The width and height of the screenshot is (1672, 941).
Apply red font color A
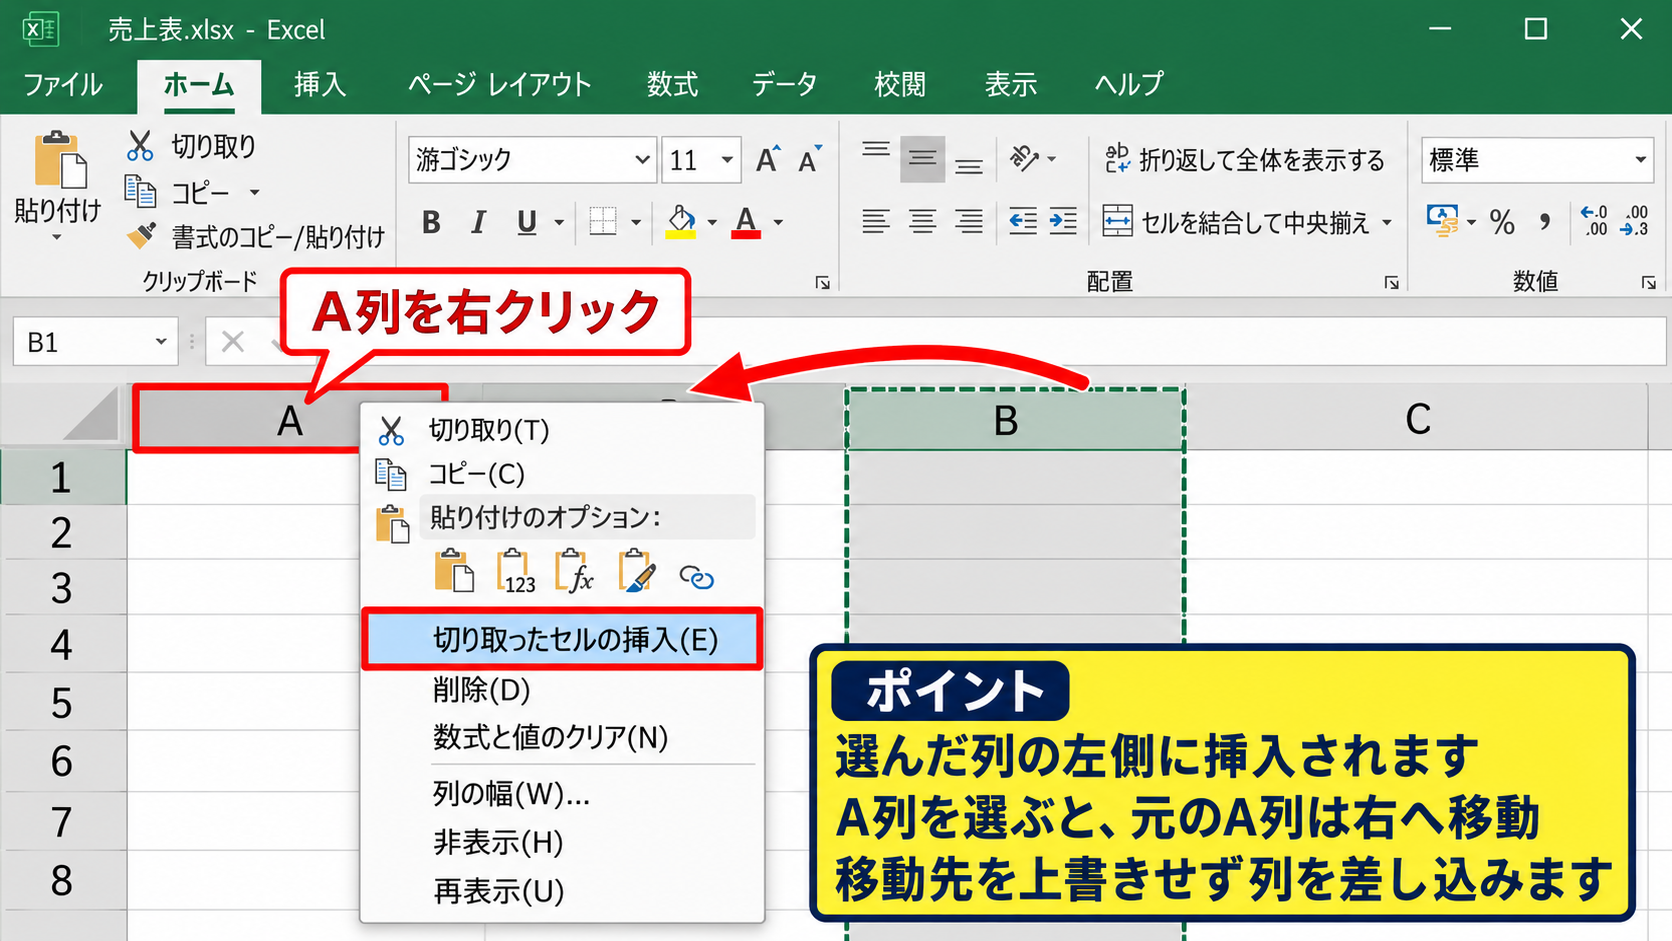(746, 222)
